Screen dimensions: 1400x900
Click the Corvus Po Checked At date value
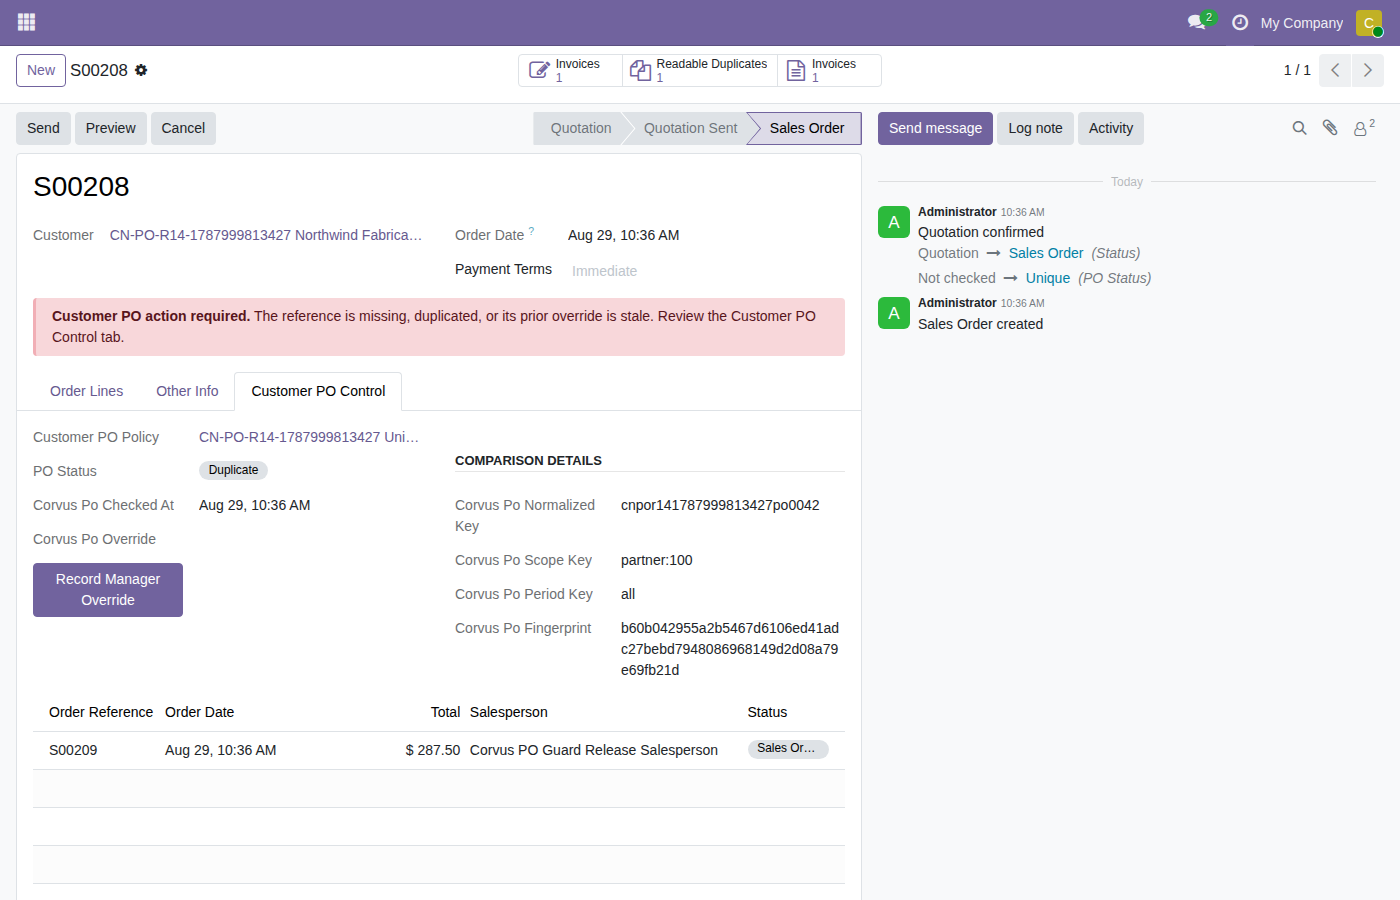click(x=255, y=505)
